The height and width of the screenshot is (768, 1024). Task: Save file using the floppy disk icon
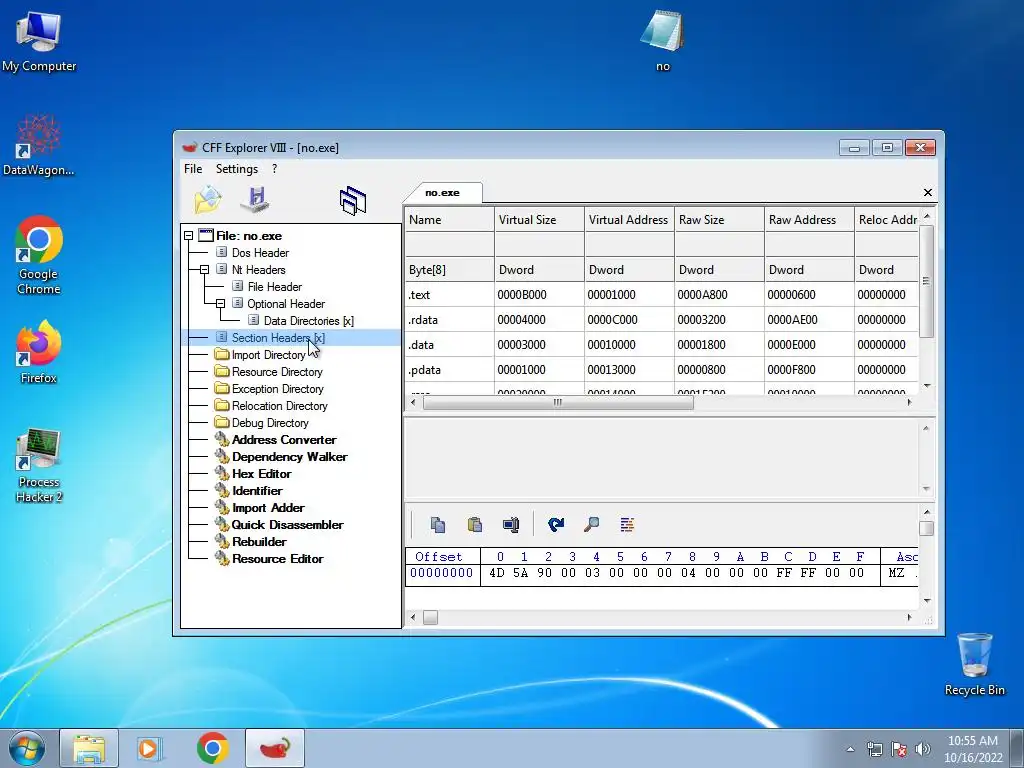[x=255, y=200]
